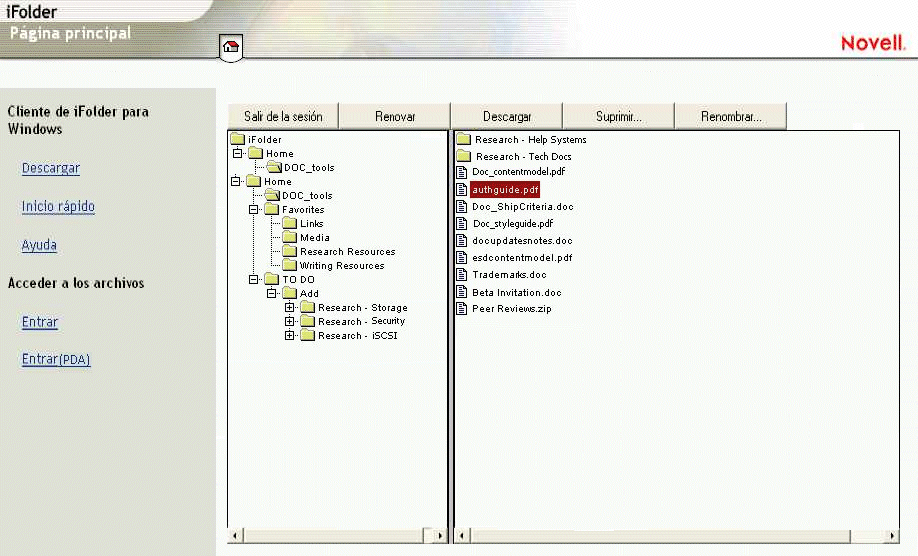Click the file pane horizontal scrollbar thumb
Screen dimensions: 918x556
[x=660, y=535]
